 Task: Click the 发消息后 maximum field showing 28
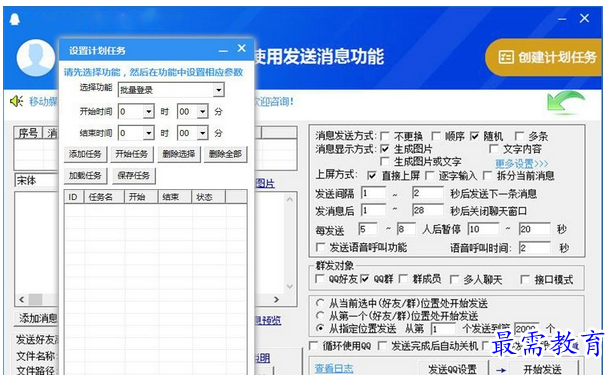(428, 210)
